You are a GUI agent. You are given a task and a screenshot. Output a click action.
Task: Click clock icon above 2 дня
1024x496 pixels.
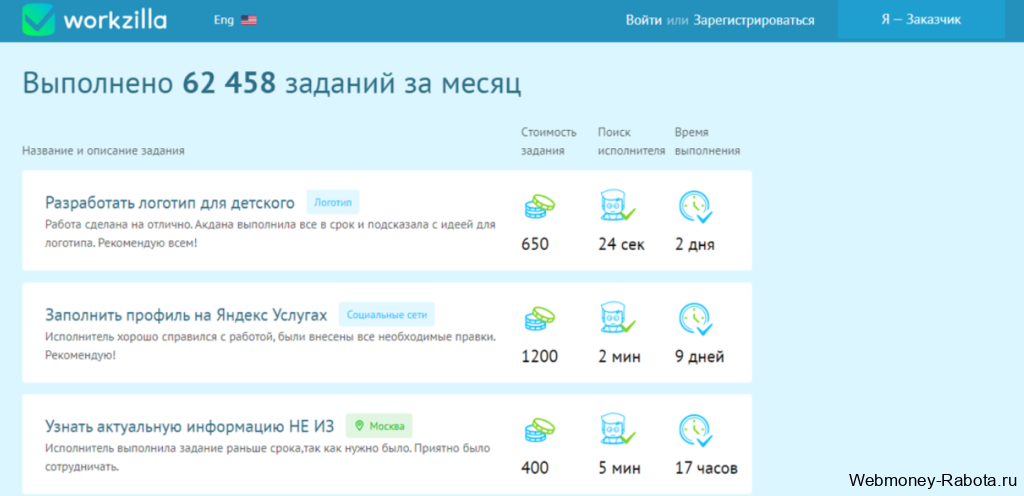(x=695, y=207)
